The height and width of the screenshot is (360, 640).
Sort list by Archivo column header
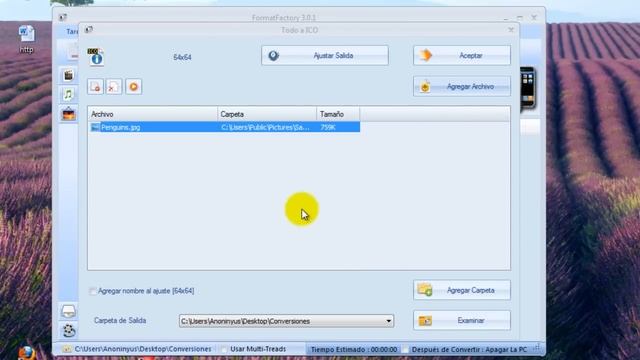click(153, 114)
